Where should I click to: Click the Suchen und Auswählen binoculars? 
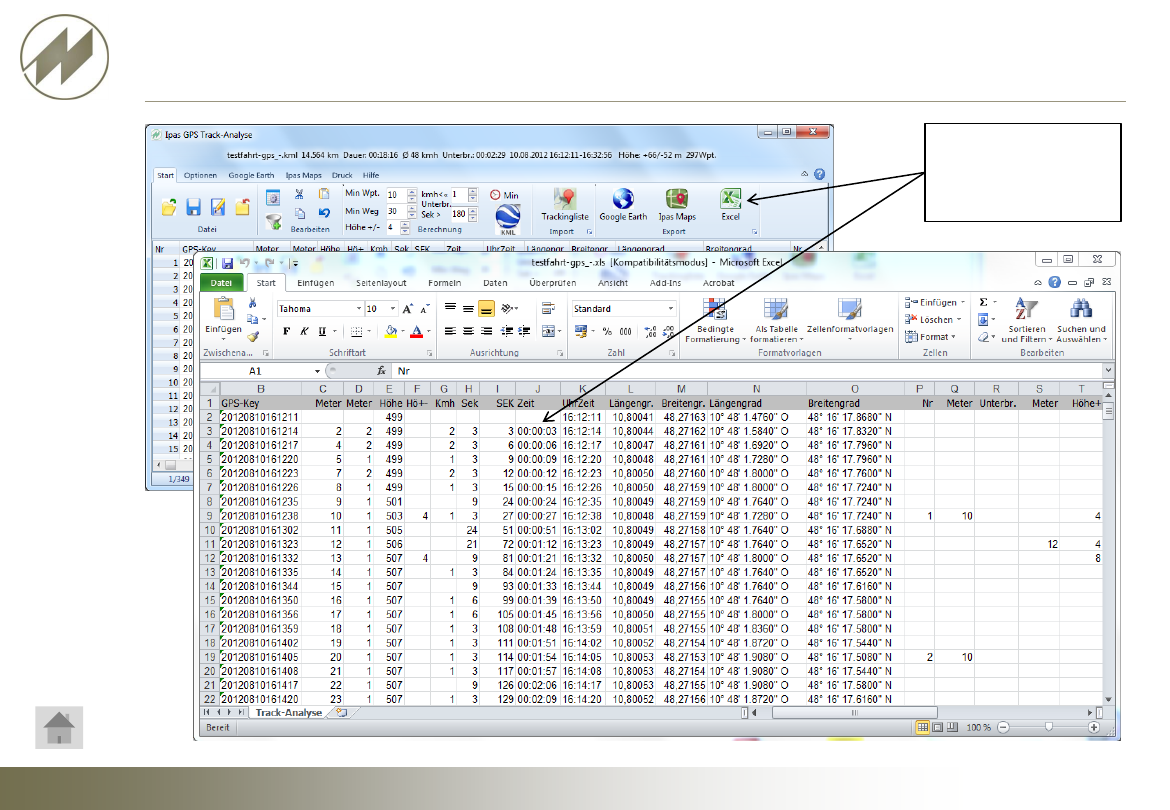tap(1080, 309)
